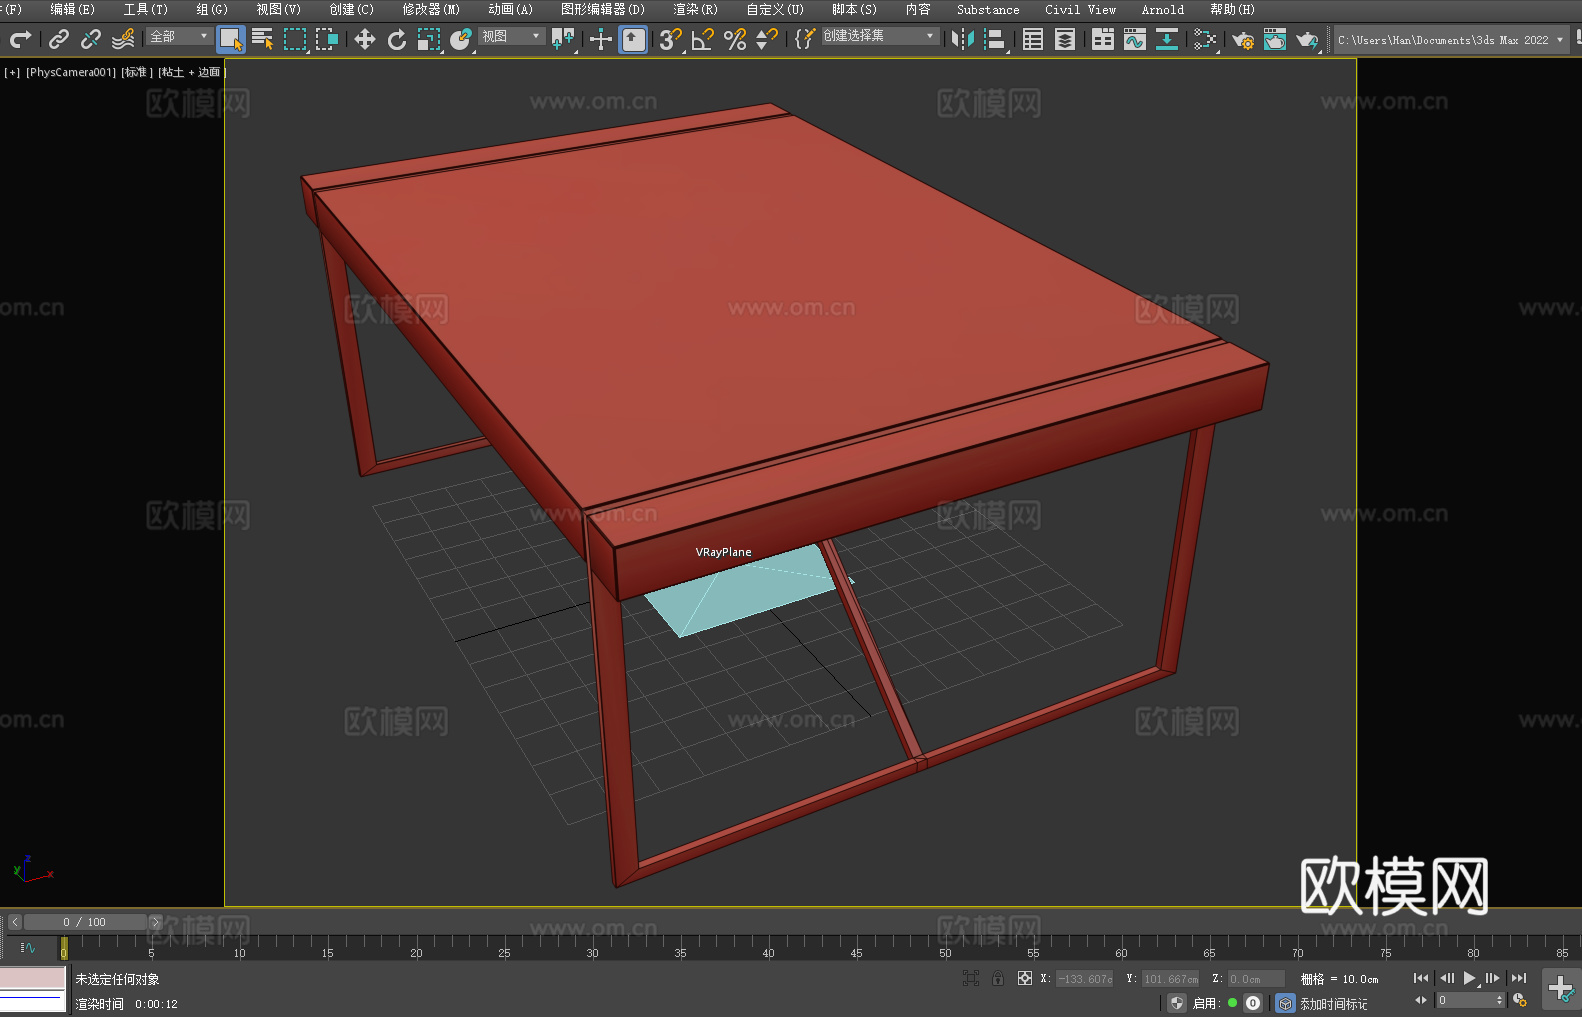
Task: Toggle the Selection Lock padlock
Action: (x=998, y=978)
